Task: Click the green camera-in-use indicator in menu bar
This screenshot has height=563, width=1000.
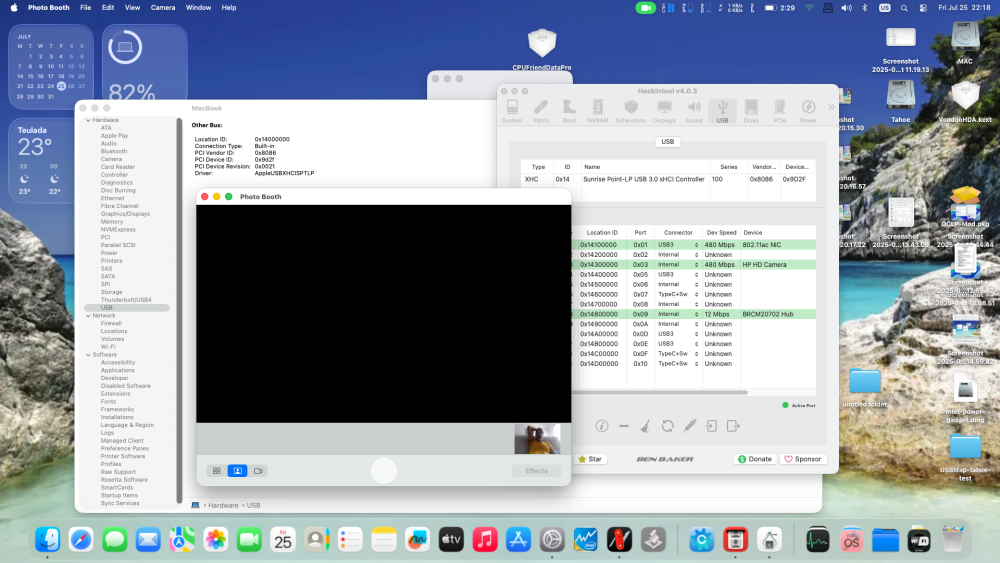Action: [x=645, y=8]
